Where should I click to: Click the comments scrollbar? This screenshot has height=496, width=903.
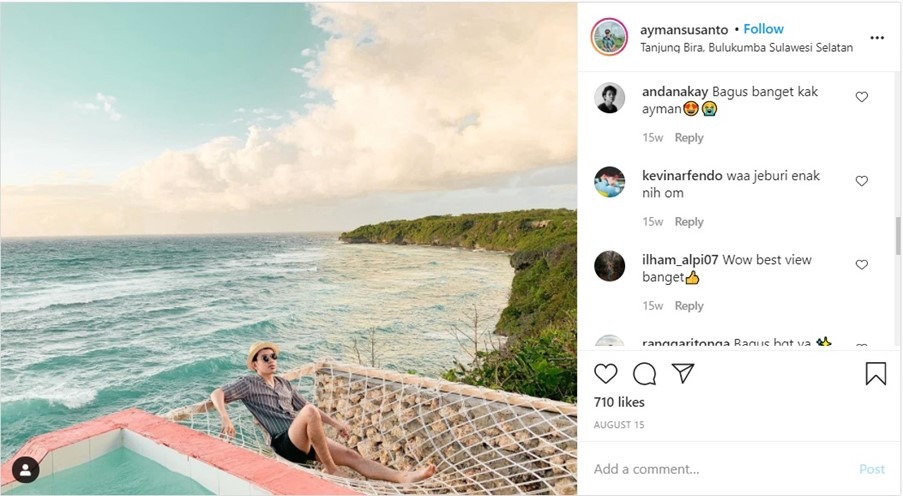[897, 235]
